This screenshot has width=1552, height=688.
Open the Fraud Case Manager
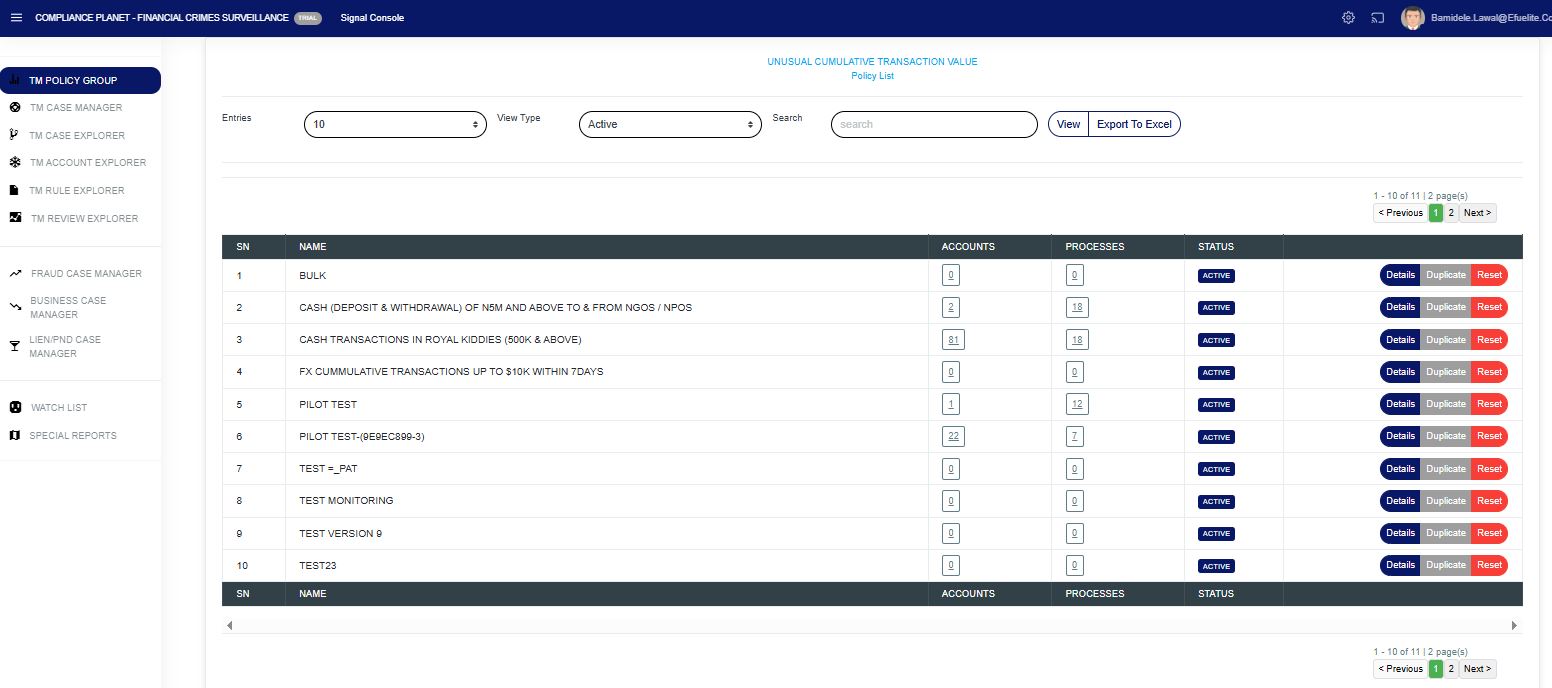tap(85, 273)
